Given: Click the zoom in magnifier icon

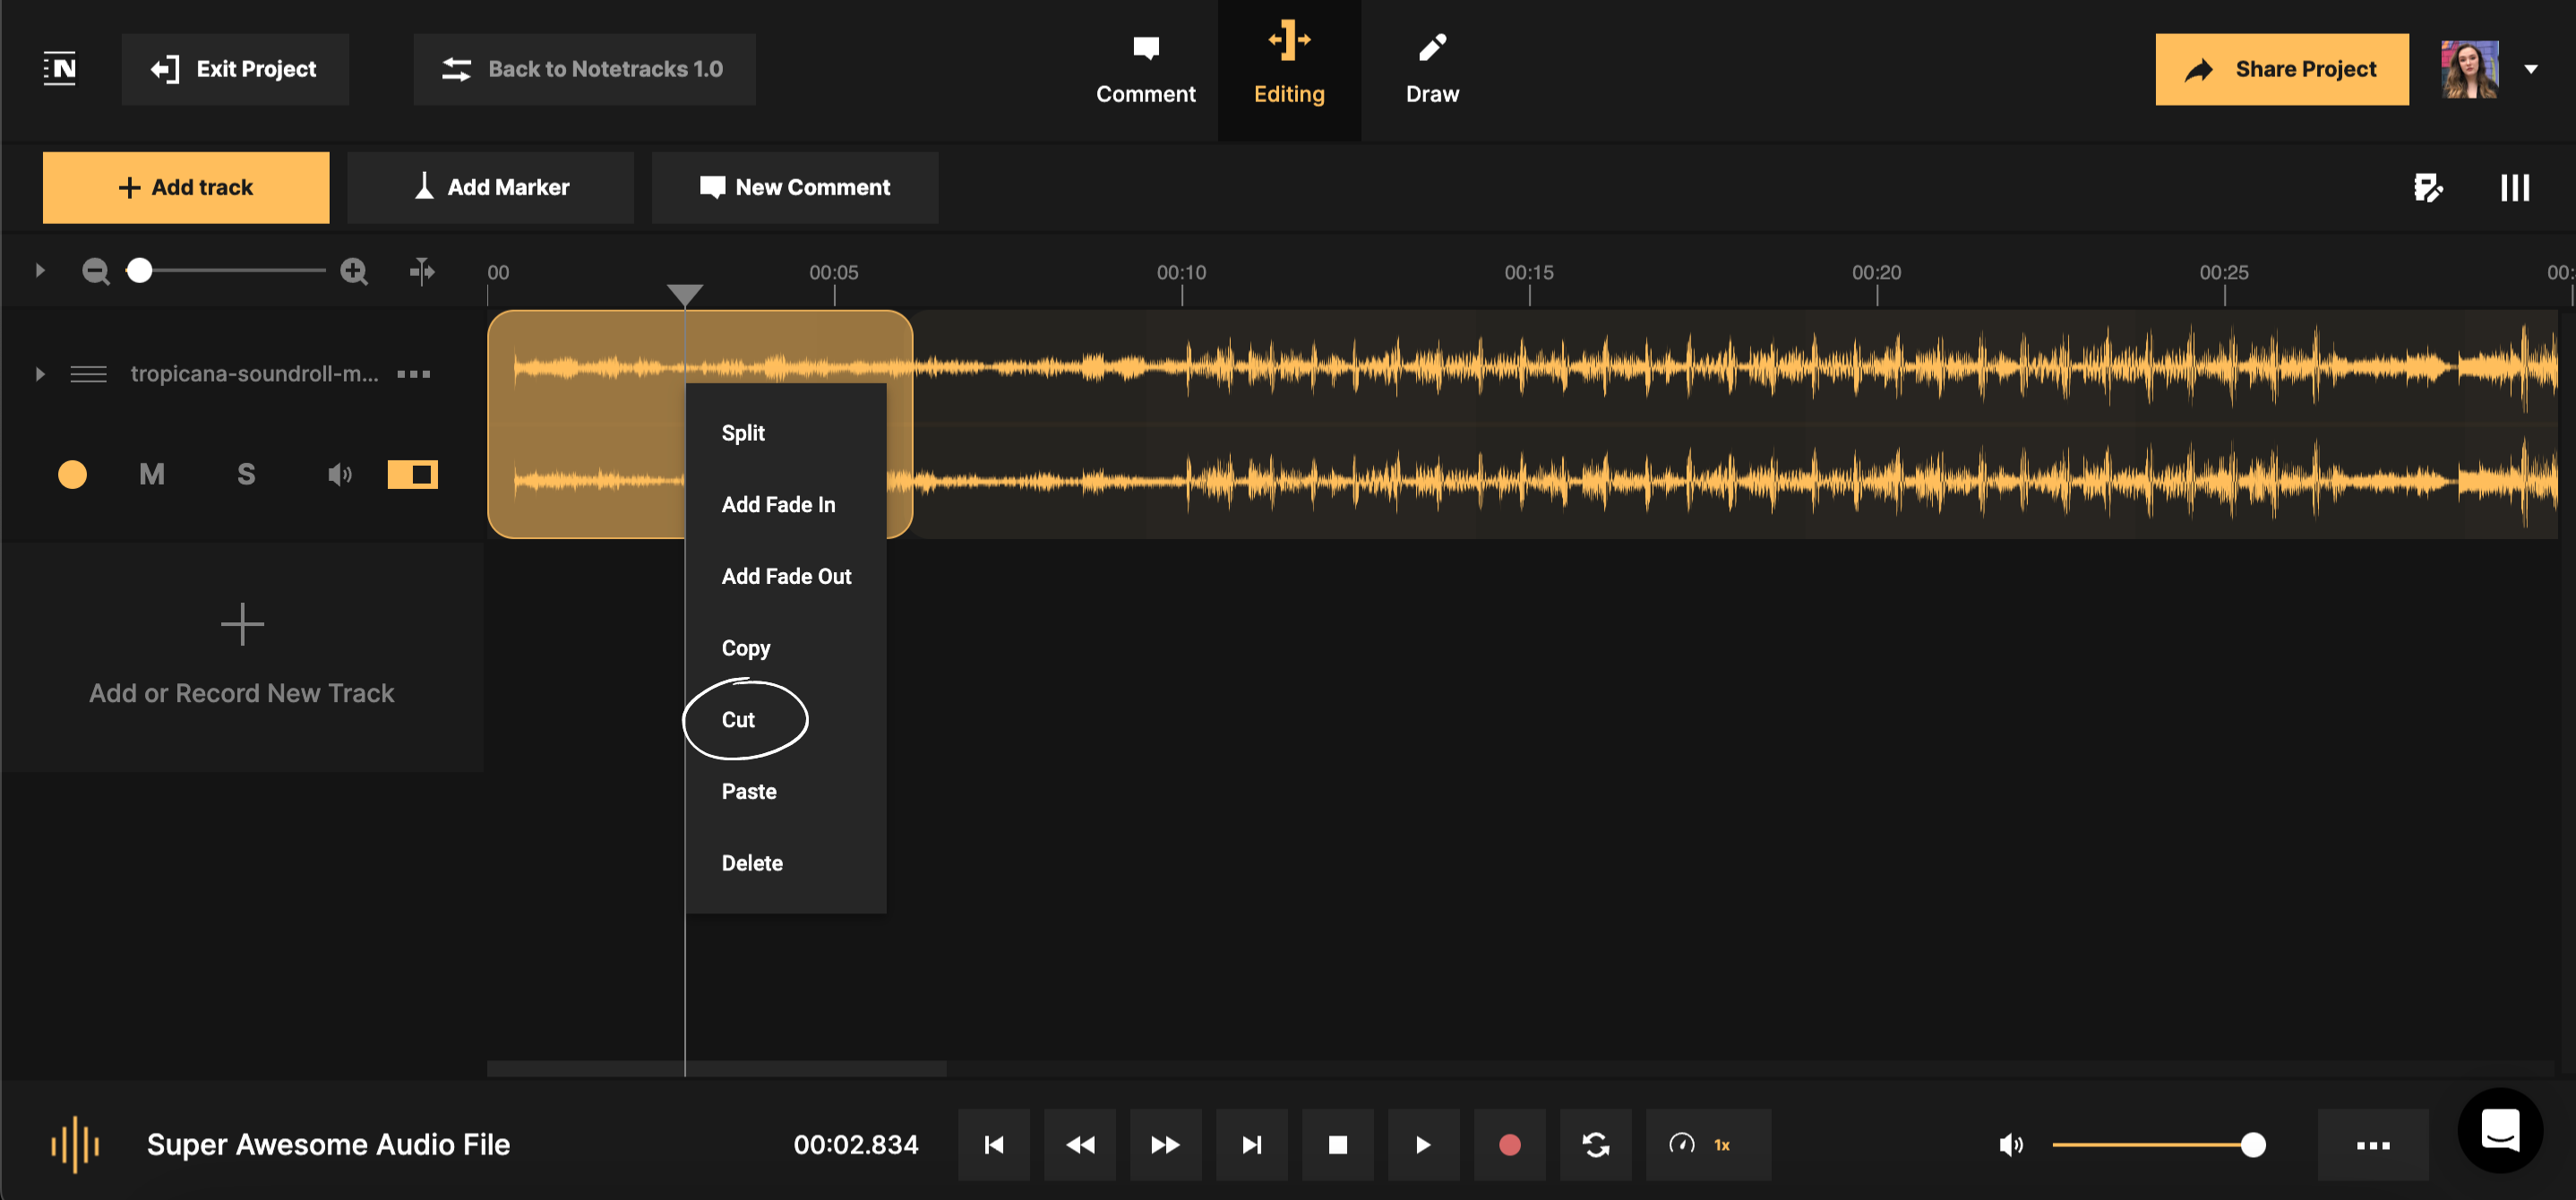Looking at the screenshot, I should click(x=354, y=270).
